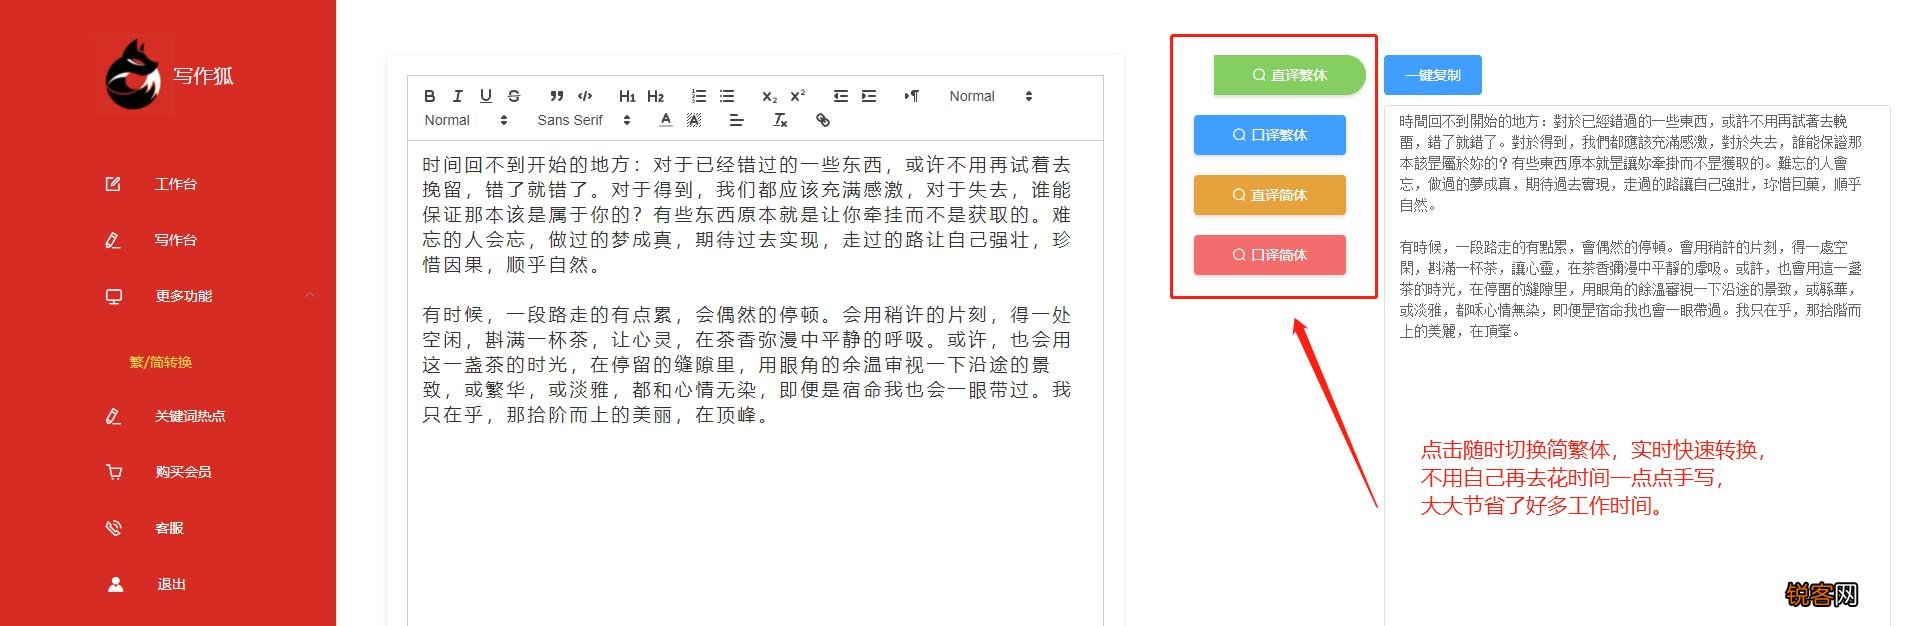Click the monitor icon beside 更多功能
This screenshot has width=1906, height=626.
coord(114,296)
